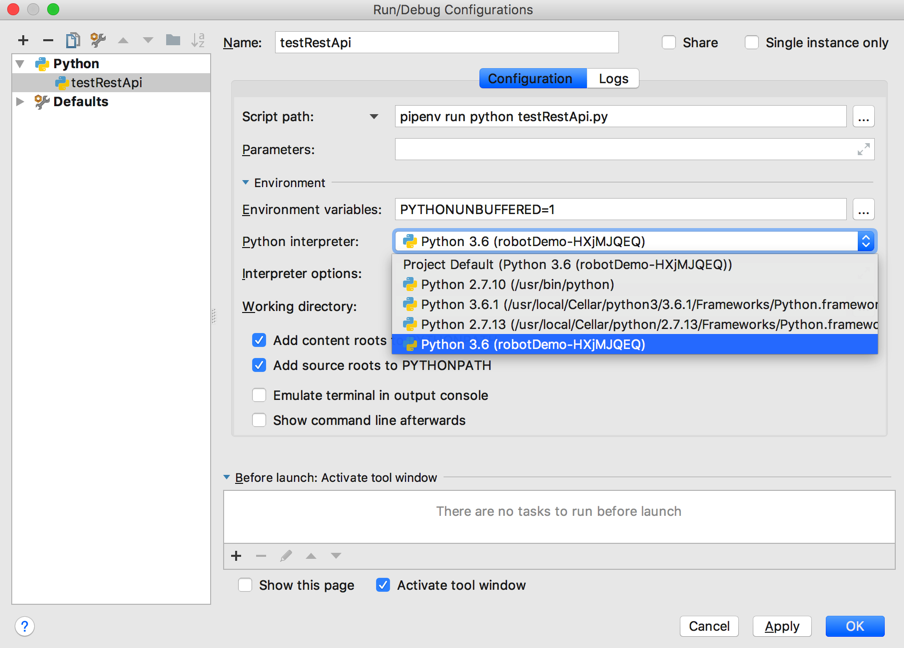Click the help question mark icon
The width and height of the screenshot is (904, 648).
[25, 626]
